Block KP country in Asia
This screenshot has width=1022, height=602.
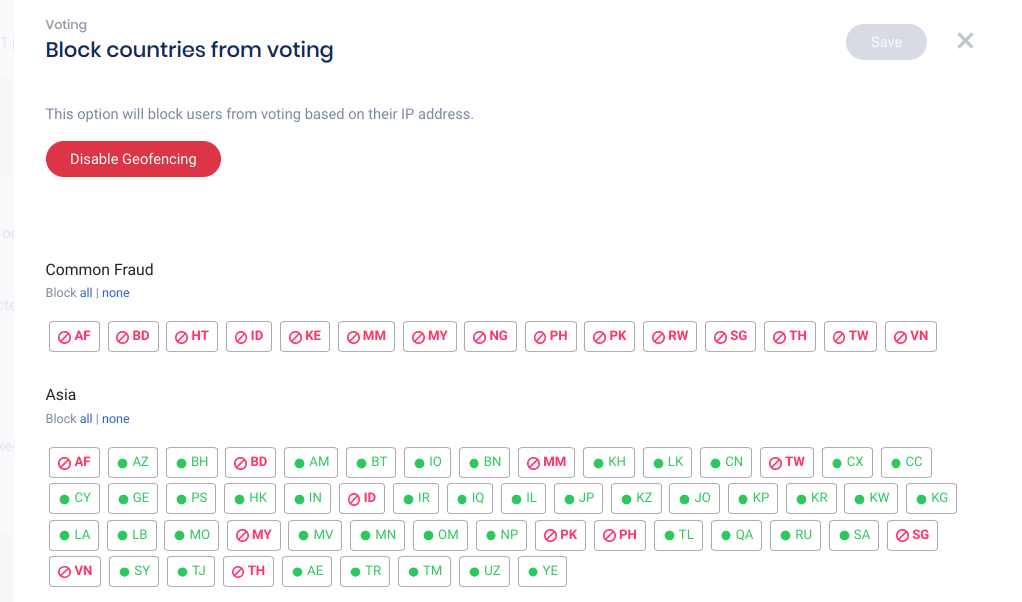[x=753, y=498]
